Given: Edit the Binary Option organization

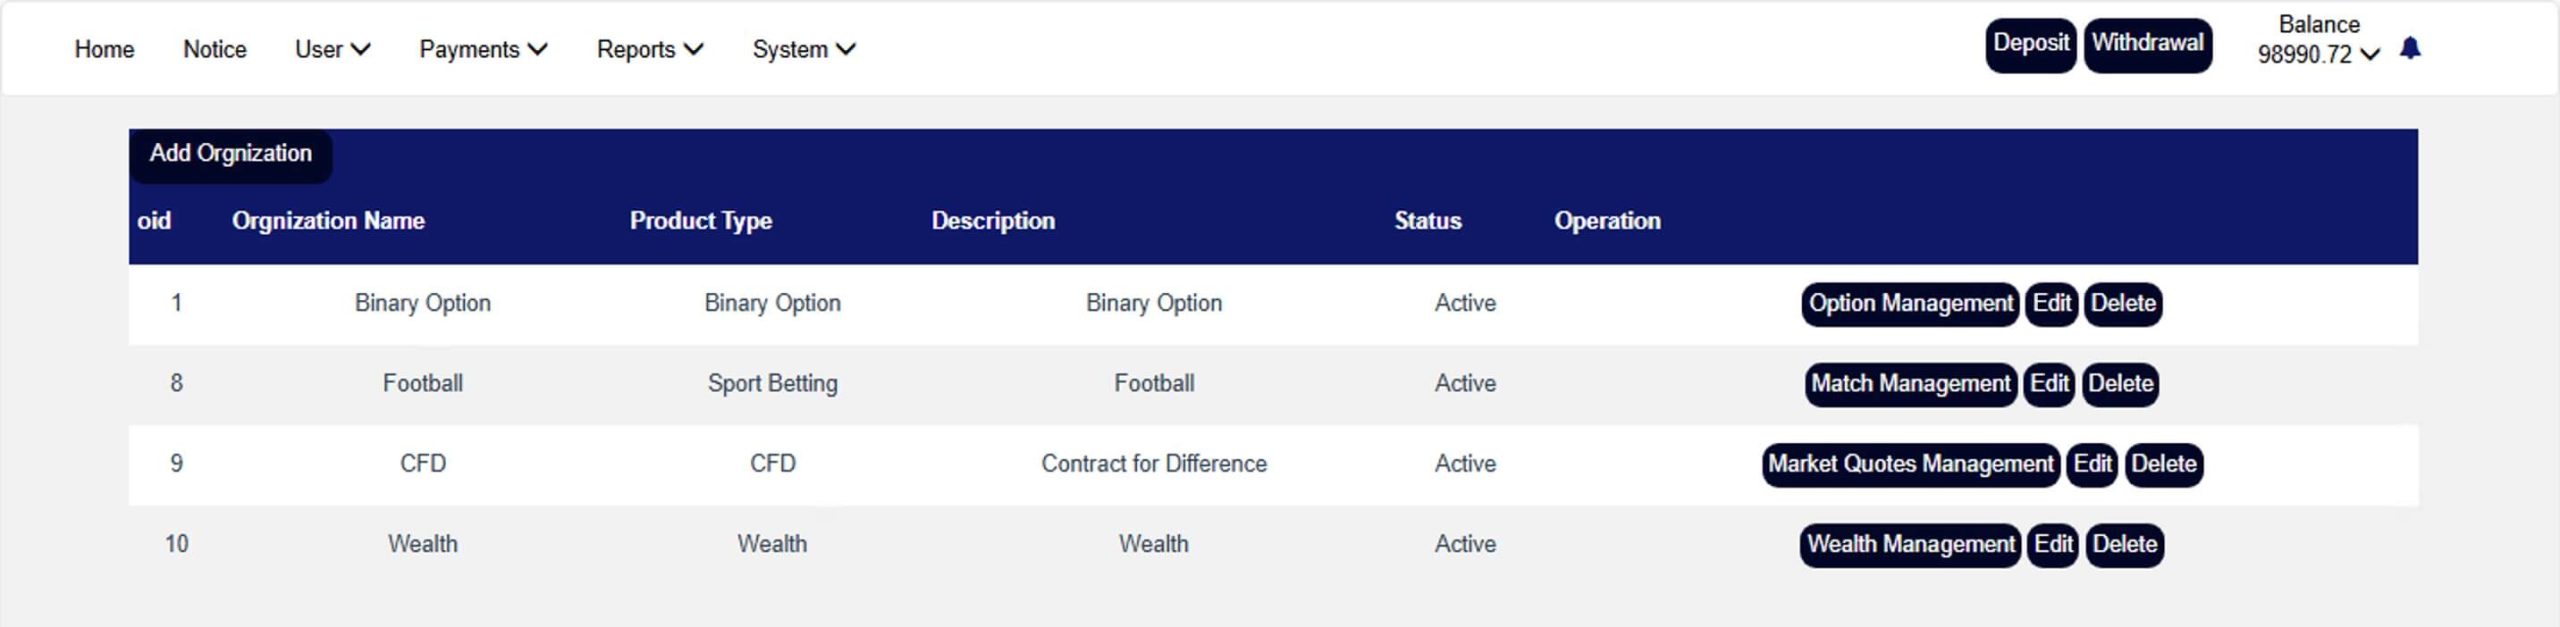Looking at the screenshot, I should (2051, 304).
